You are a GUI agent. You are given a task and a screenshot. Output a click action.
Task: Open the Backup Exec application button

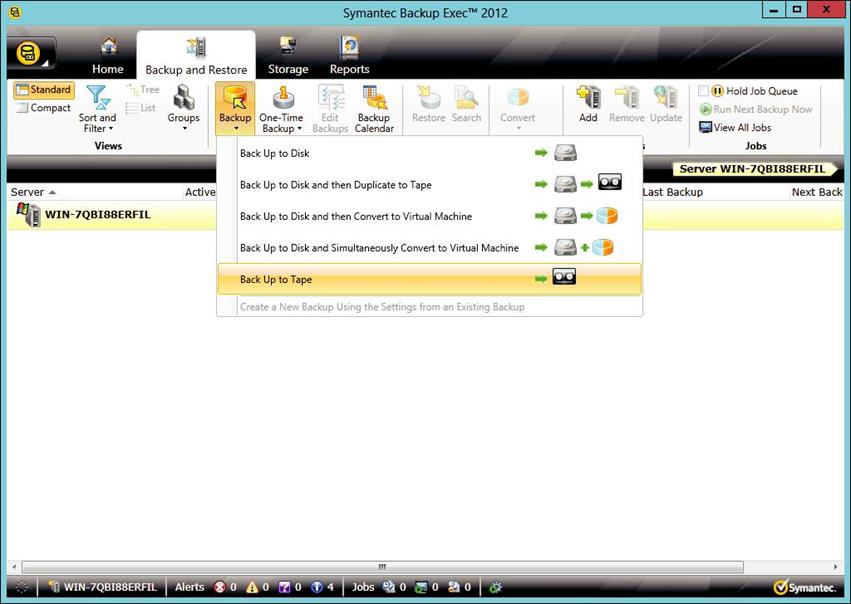tap(31, 54)
